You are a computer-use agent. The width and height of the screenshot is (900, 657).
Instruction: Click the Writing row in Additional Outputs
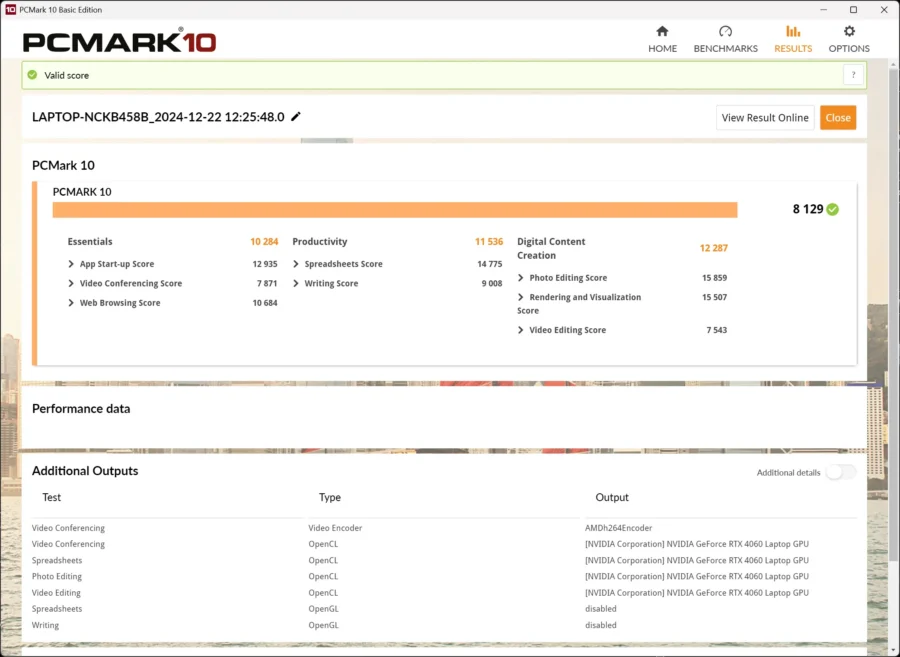click(x=444, y=625)
